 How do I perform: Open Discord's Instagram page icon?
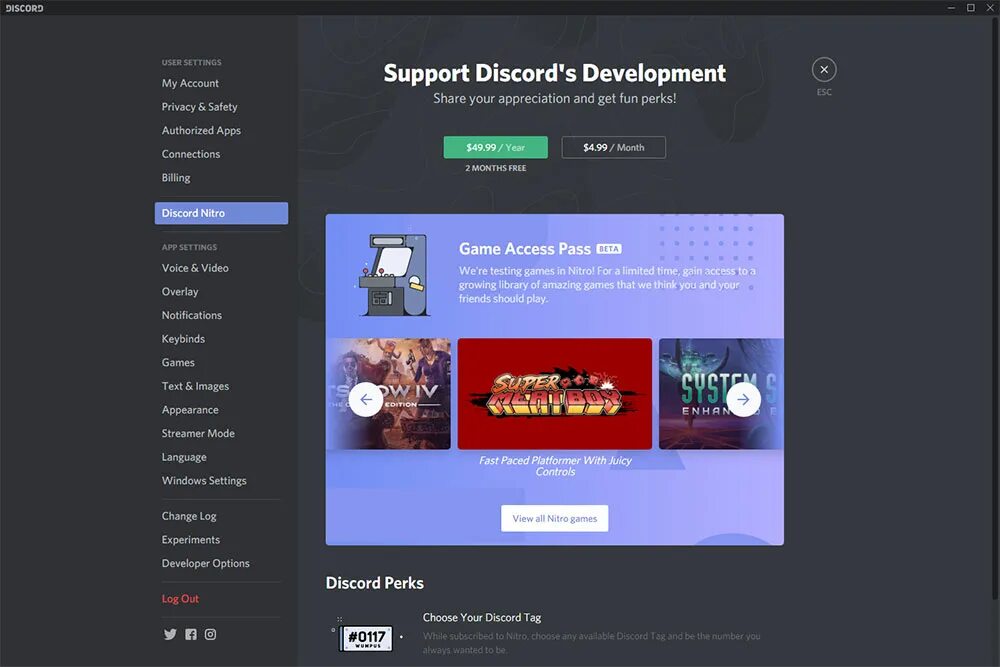tap(210, 634)
